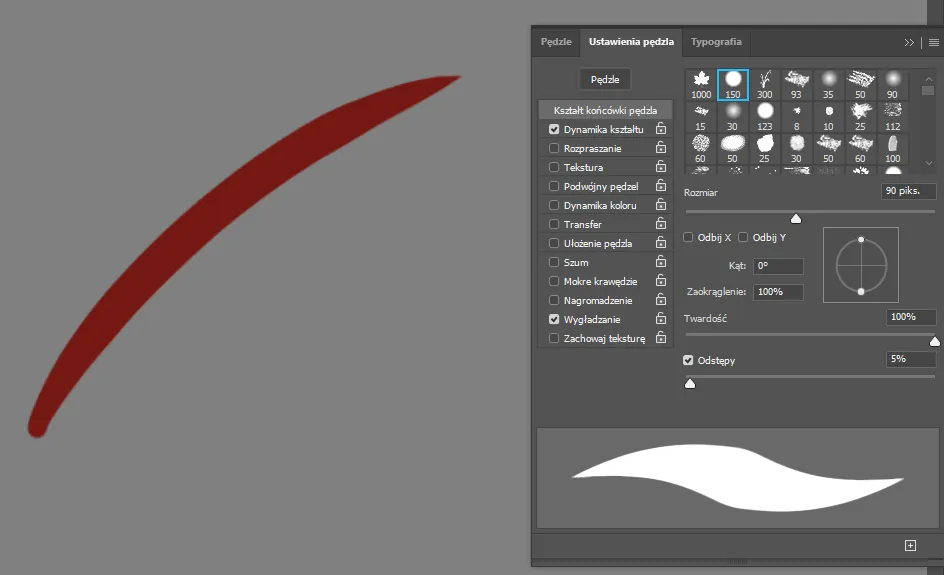
Task: Open the panel options menu
Action: (933, 43)
